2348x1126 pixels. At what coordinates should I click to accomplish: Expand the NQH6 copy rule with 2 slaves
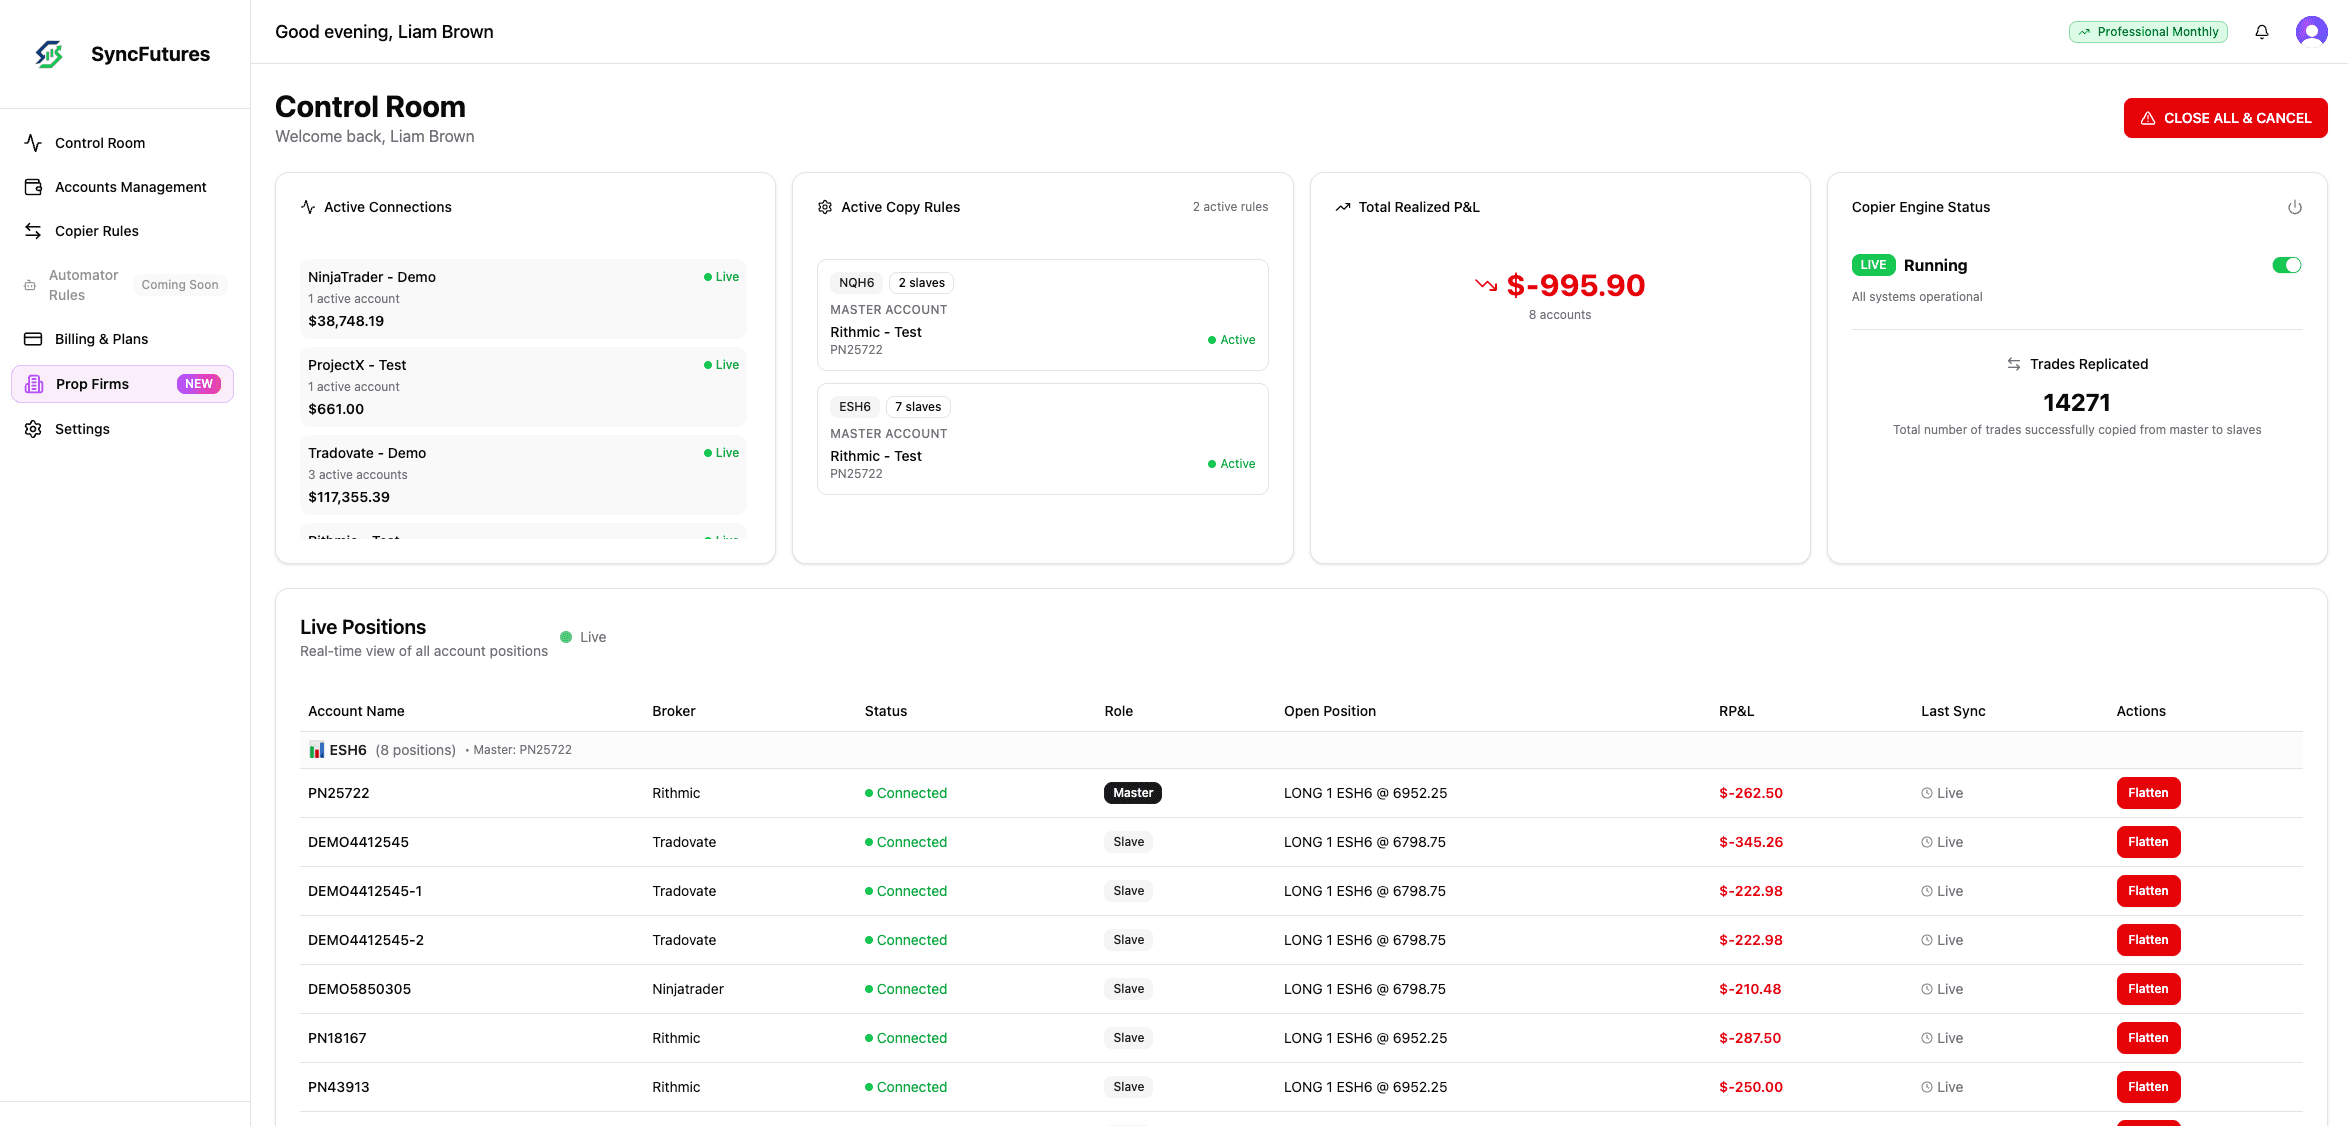pyautogui.click(x=1042, y=314)
